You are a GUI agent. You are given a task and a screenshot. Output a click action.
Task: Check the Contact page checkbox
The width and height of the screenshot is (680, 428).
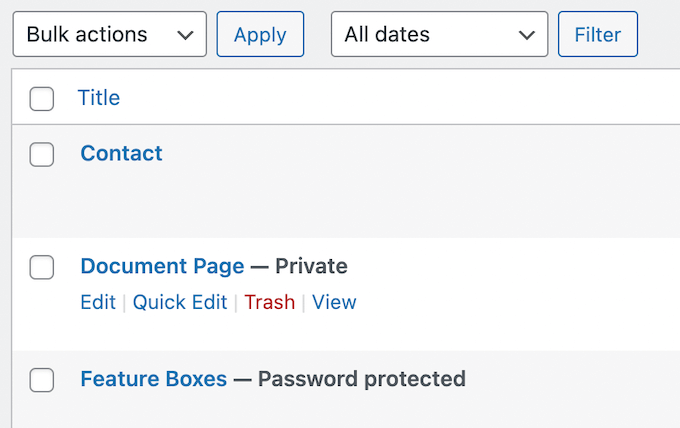(42, 154)
